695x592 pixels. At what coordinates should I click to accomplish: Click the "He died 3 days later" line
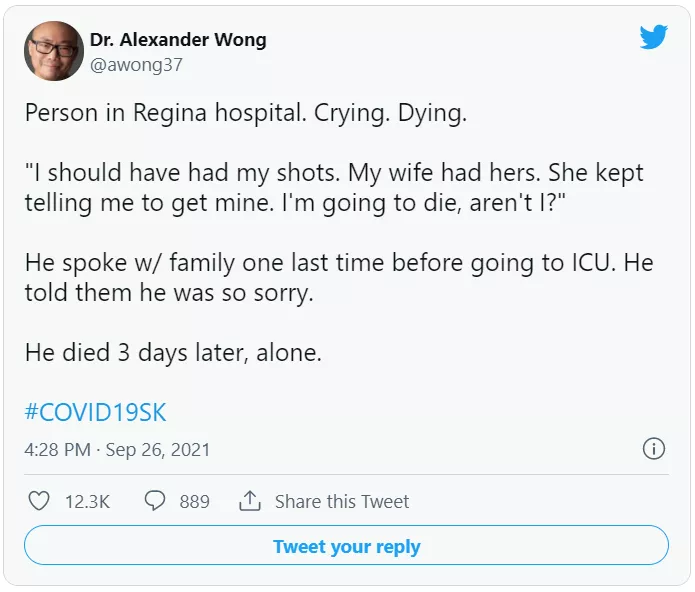[x=173, y=352]
